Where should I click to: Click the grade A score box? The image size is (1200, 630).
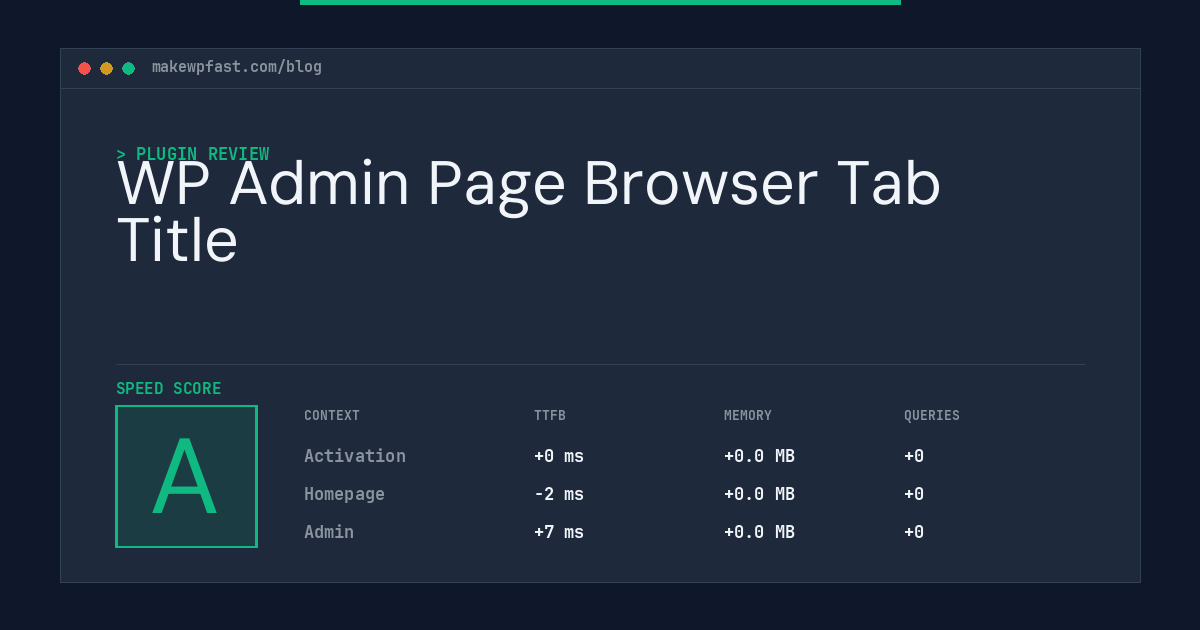[186, 476]
